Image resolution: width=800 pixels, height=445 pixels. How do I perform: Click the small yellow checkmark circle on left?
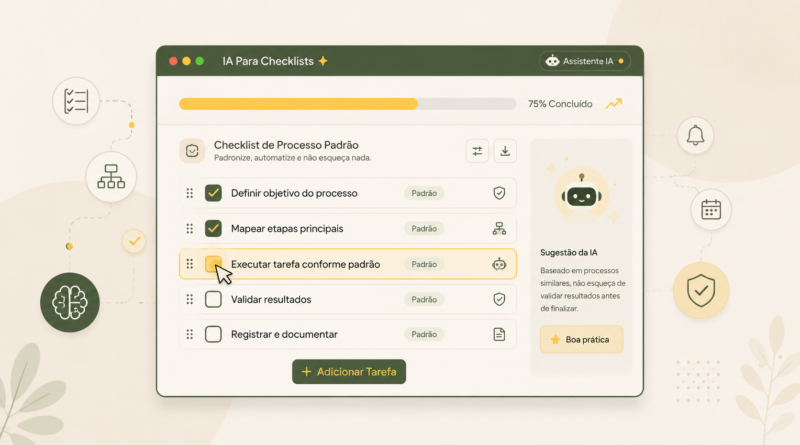point(134,241)
